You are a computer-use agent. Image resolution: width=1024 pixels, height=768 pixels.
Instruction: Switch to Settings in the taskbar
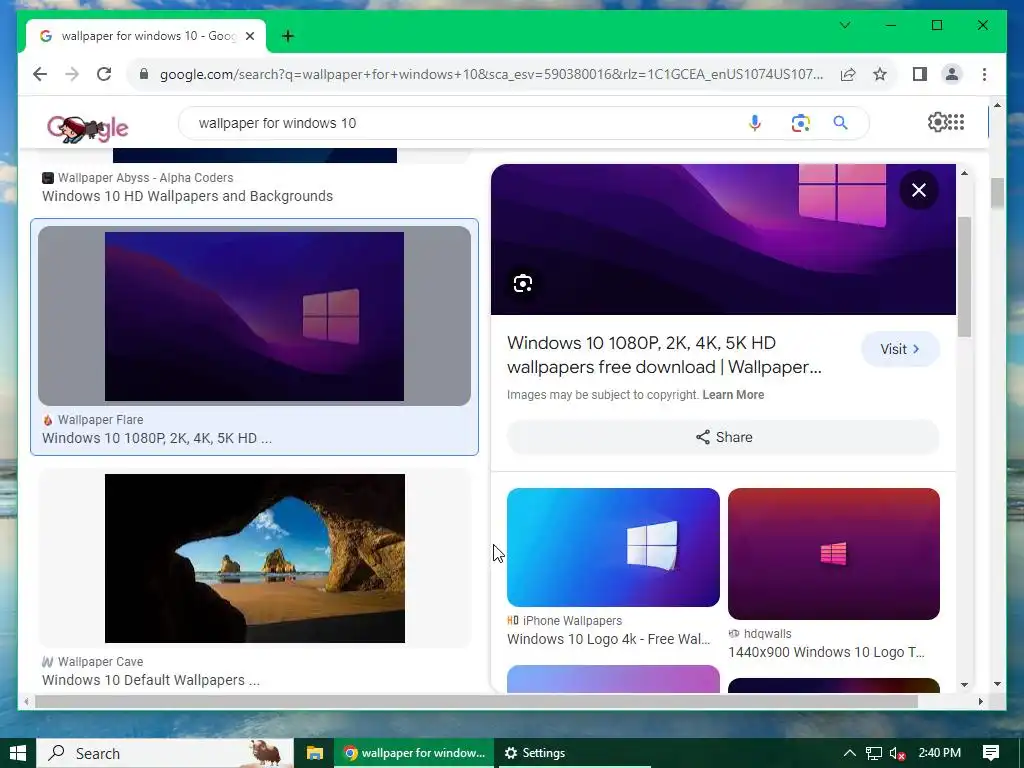536,753
